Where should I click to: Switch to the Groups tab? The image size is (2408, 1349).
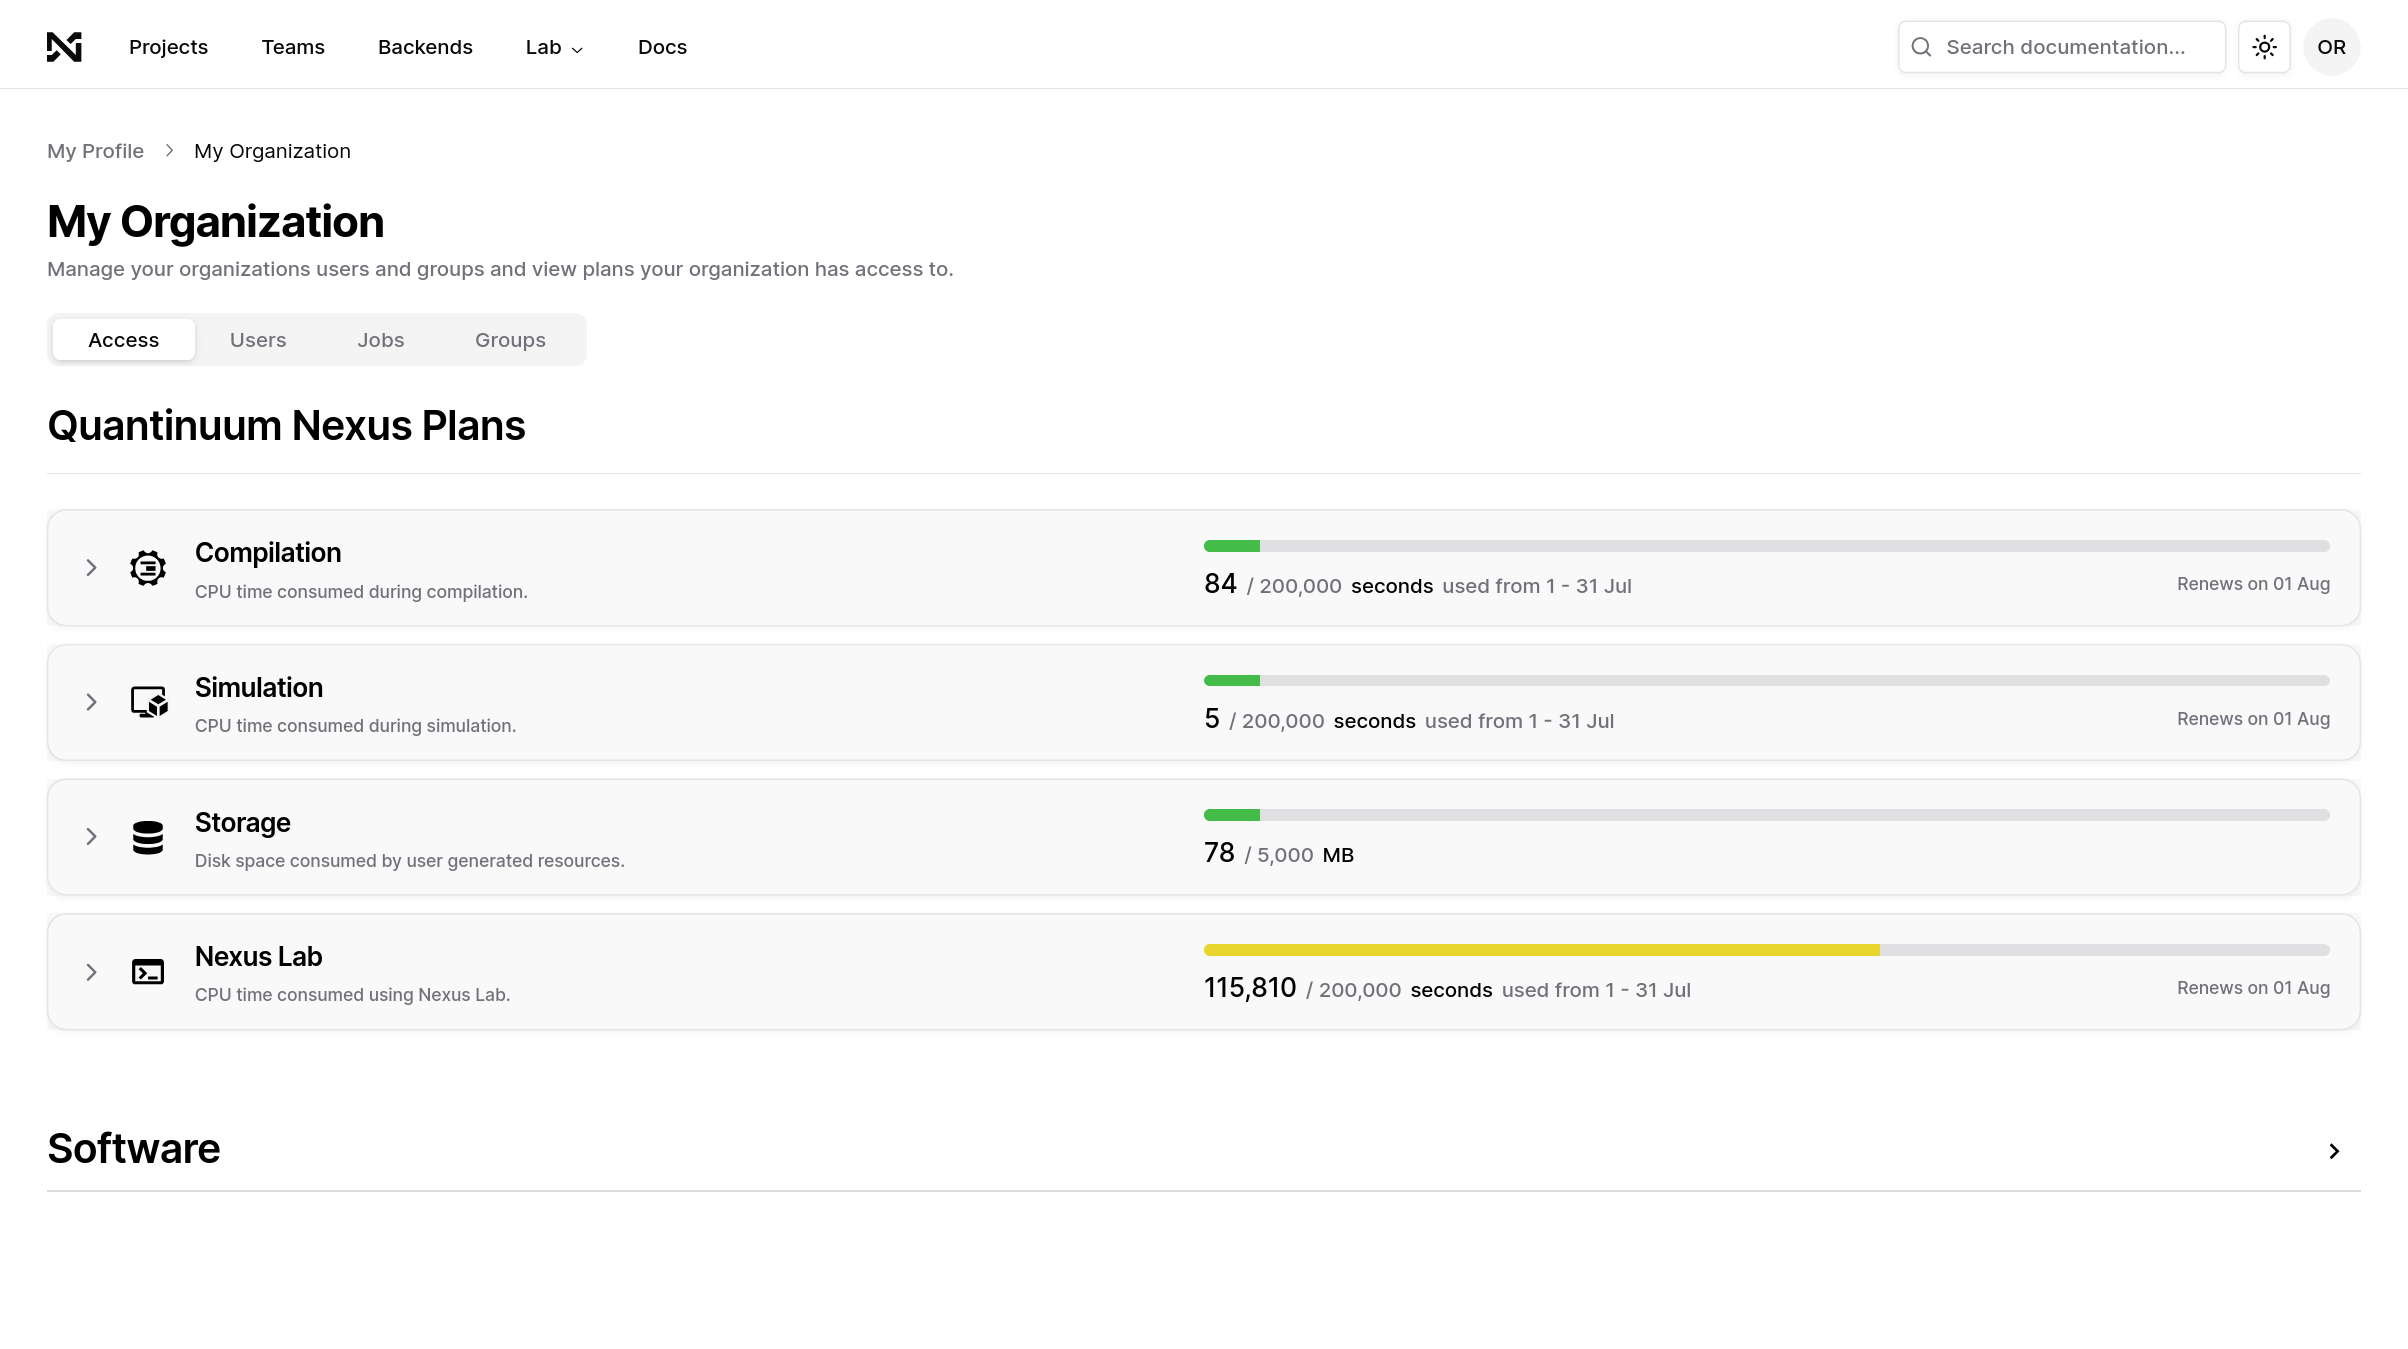tap(510, 340)
